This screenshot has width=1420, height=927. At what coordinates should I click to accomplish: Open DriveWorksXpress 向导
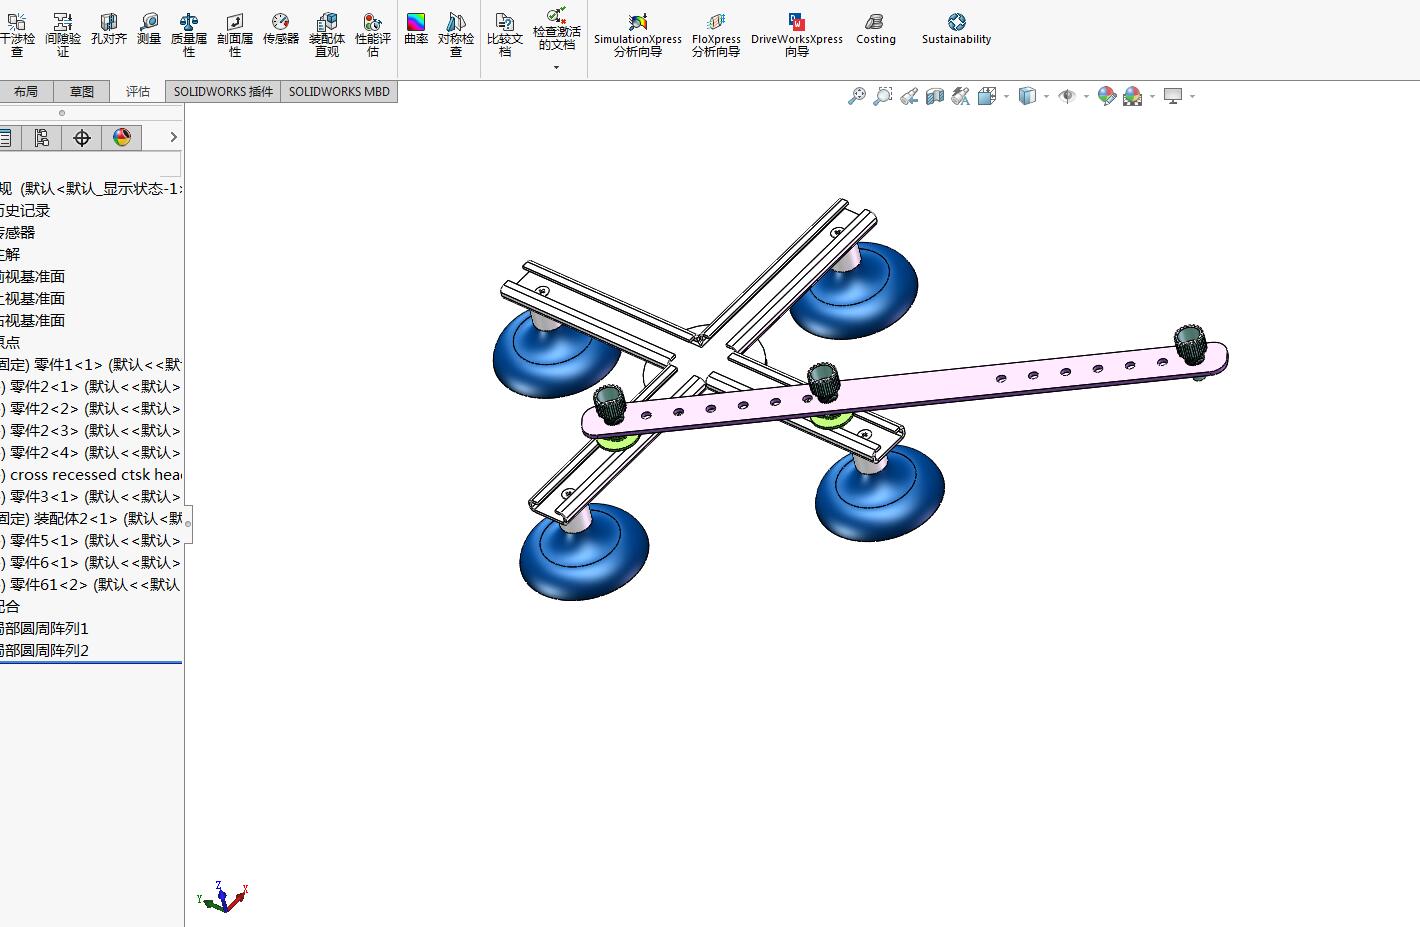pyautogui.click(x=797, y=35)
